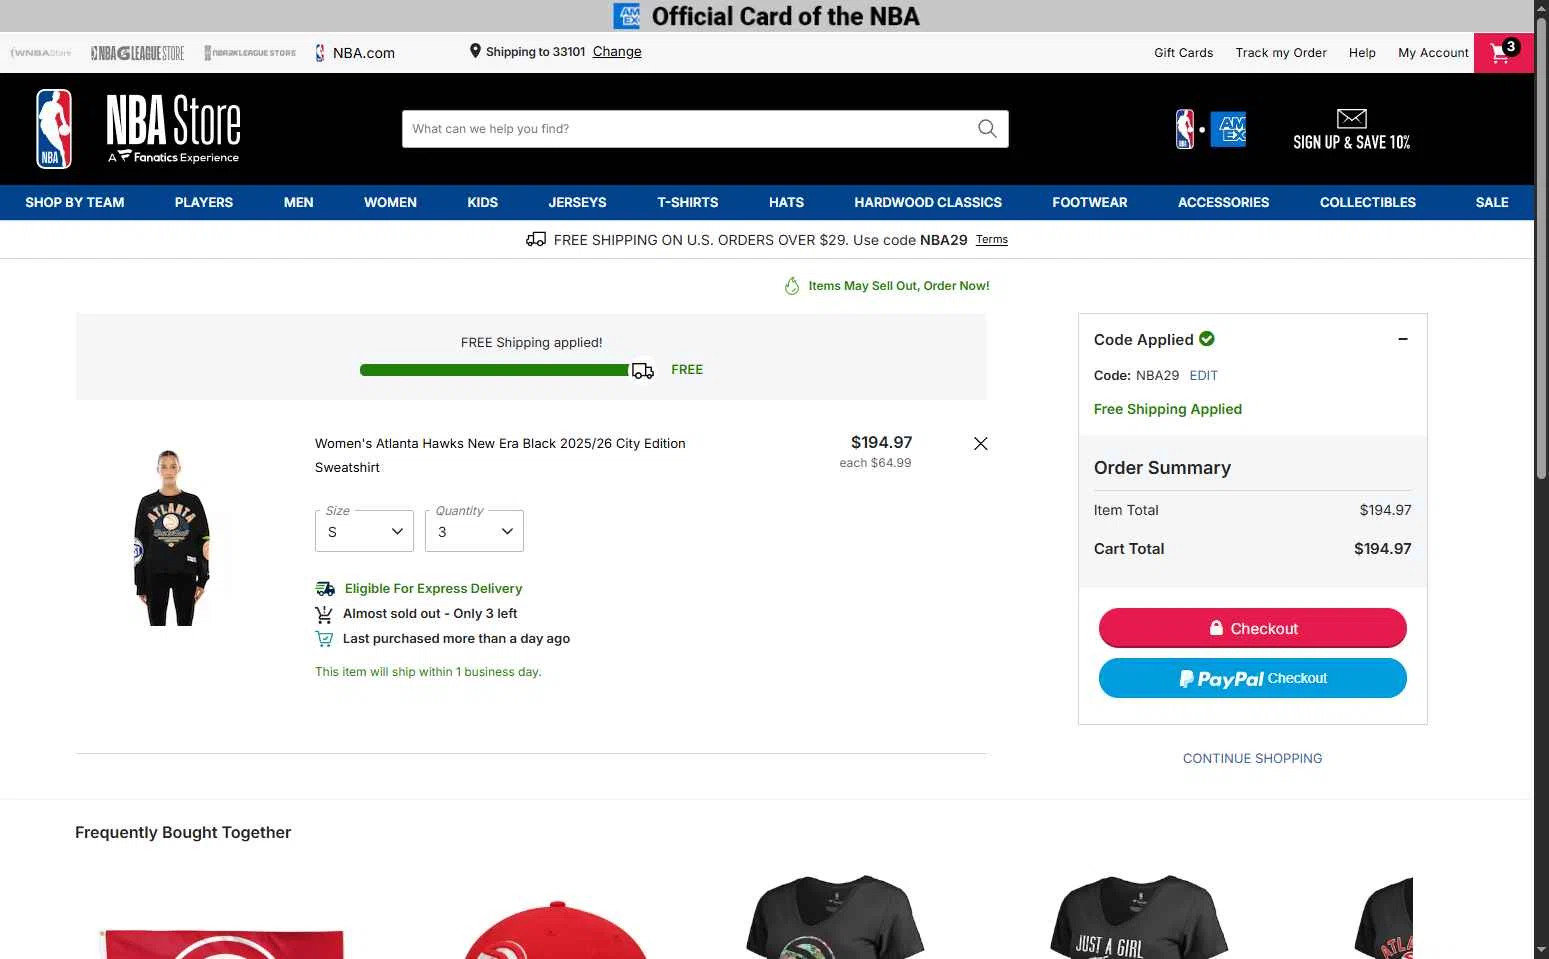The height and width of the screenshot is (959, 1549).
Task: Click Continue Shopping link
Action: [x=1253, y=758]
